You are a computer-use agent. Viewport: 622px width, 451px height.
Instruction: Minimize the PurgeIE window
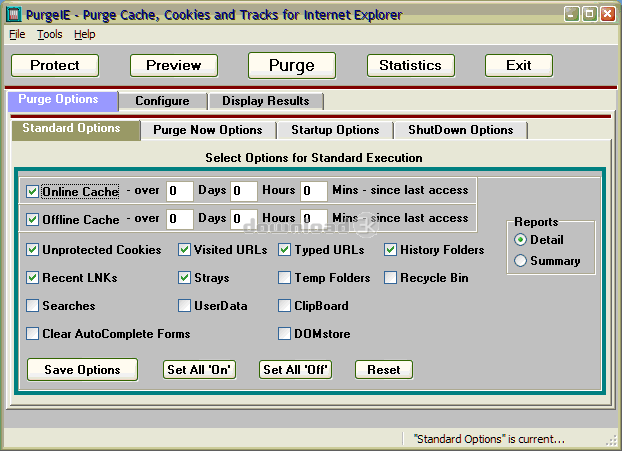click(x=572, y=14)
